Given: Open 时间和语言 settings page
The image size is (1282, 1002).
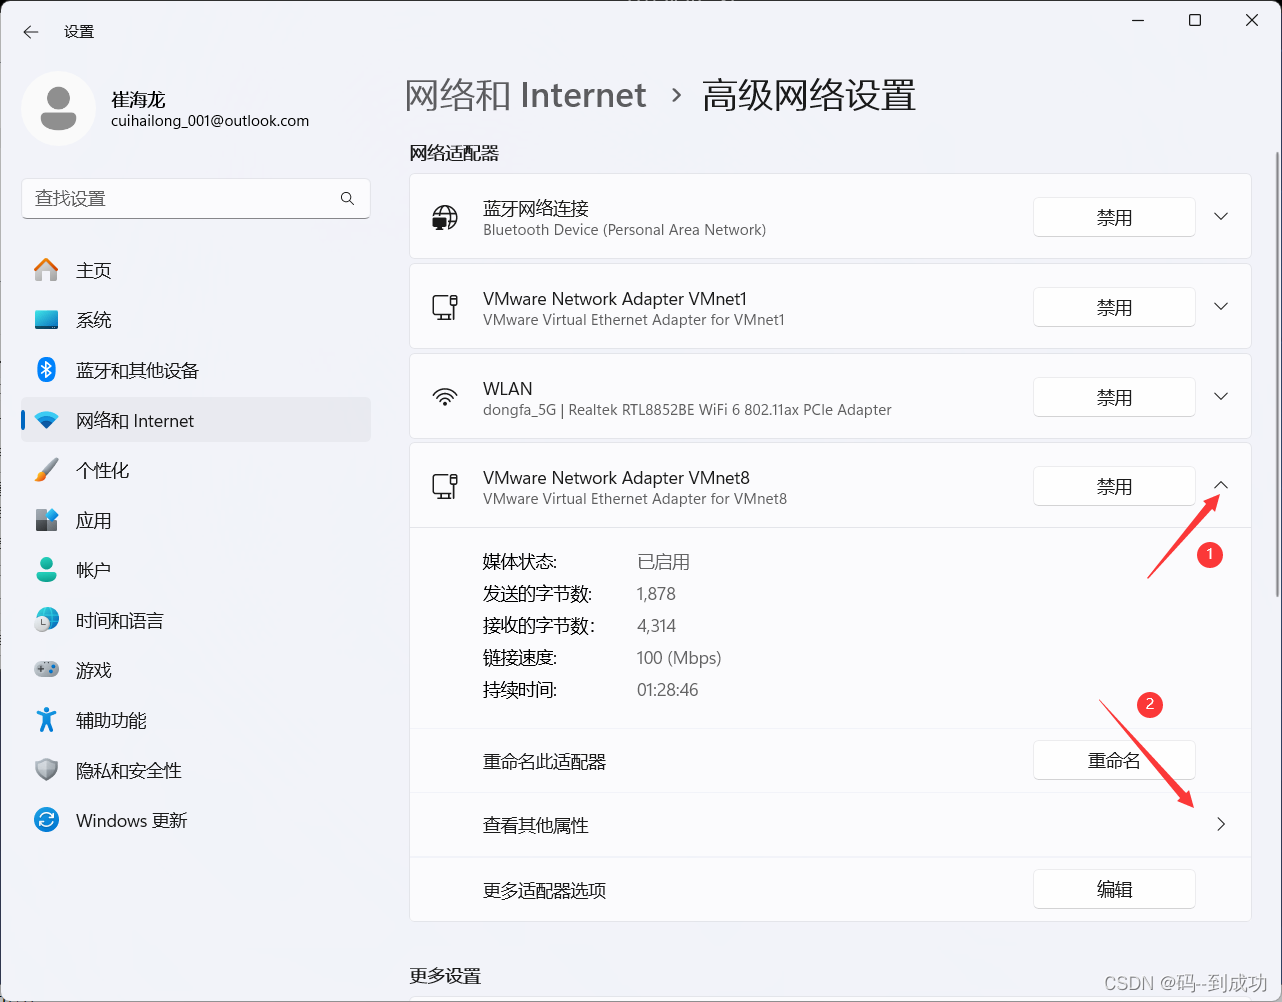Looking at the screenshot, I should 196,620.
